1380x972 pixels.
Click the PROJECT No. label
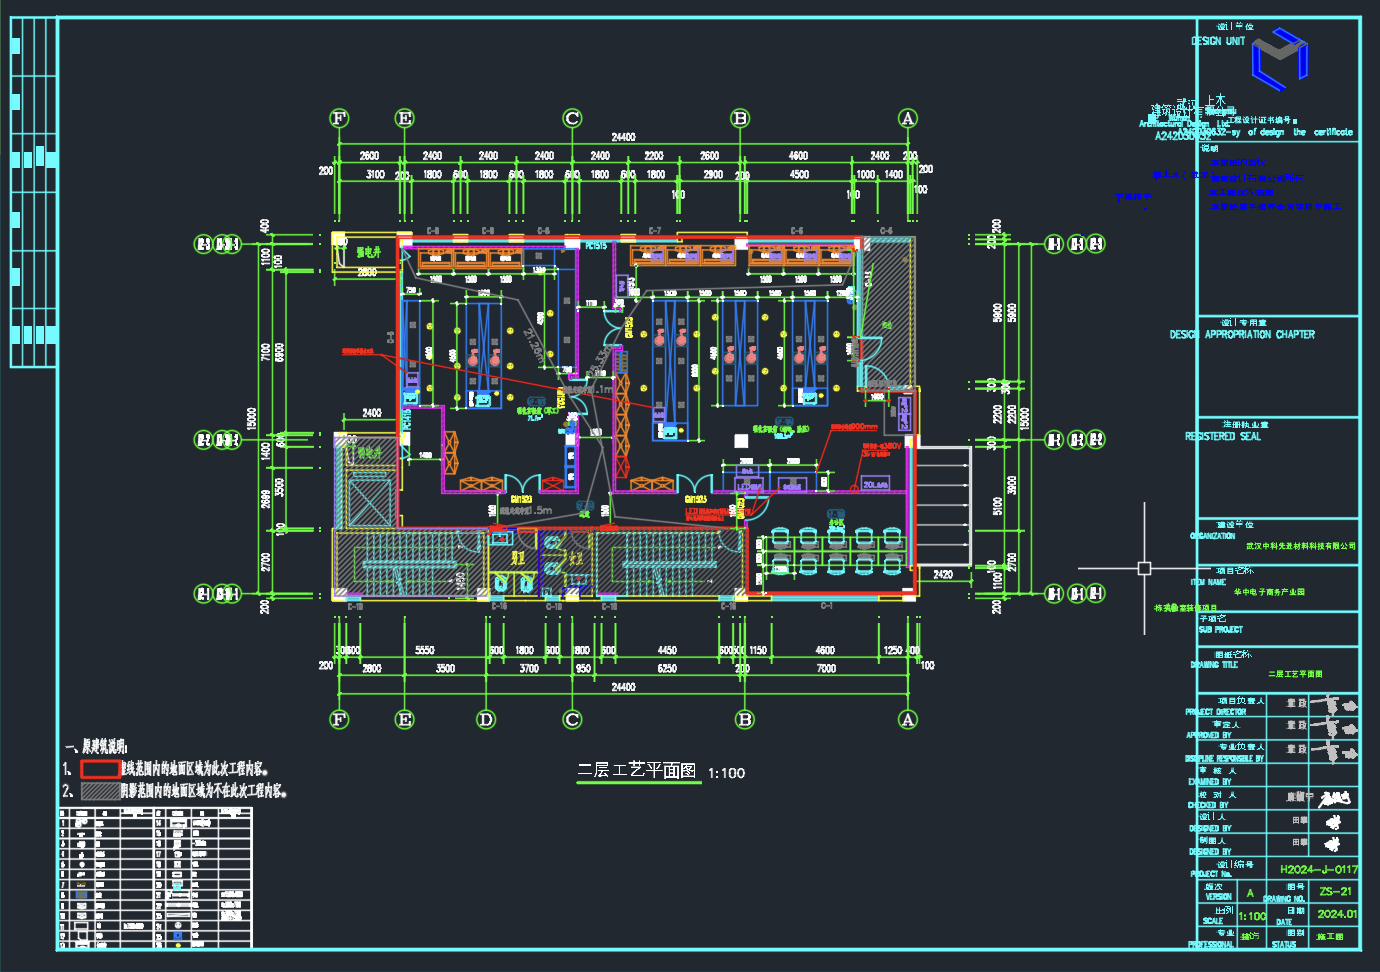click(1211, 874)
